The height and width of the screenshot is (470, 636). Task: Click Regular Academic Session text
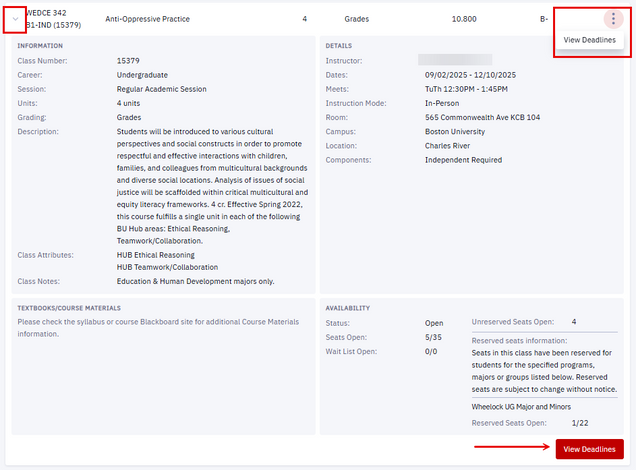(x=161, y=89)
